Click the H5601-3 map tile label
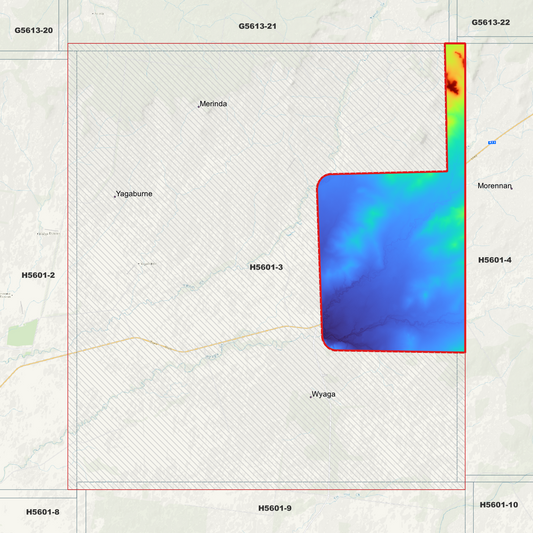Viewport: 533px width, 533px height. [x=266, y=267]
